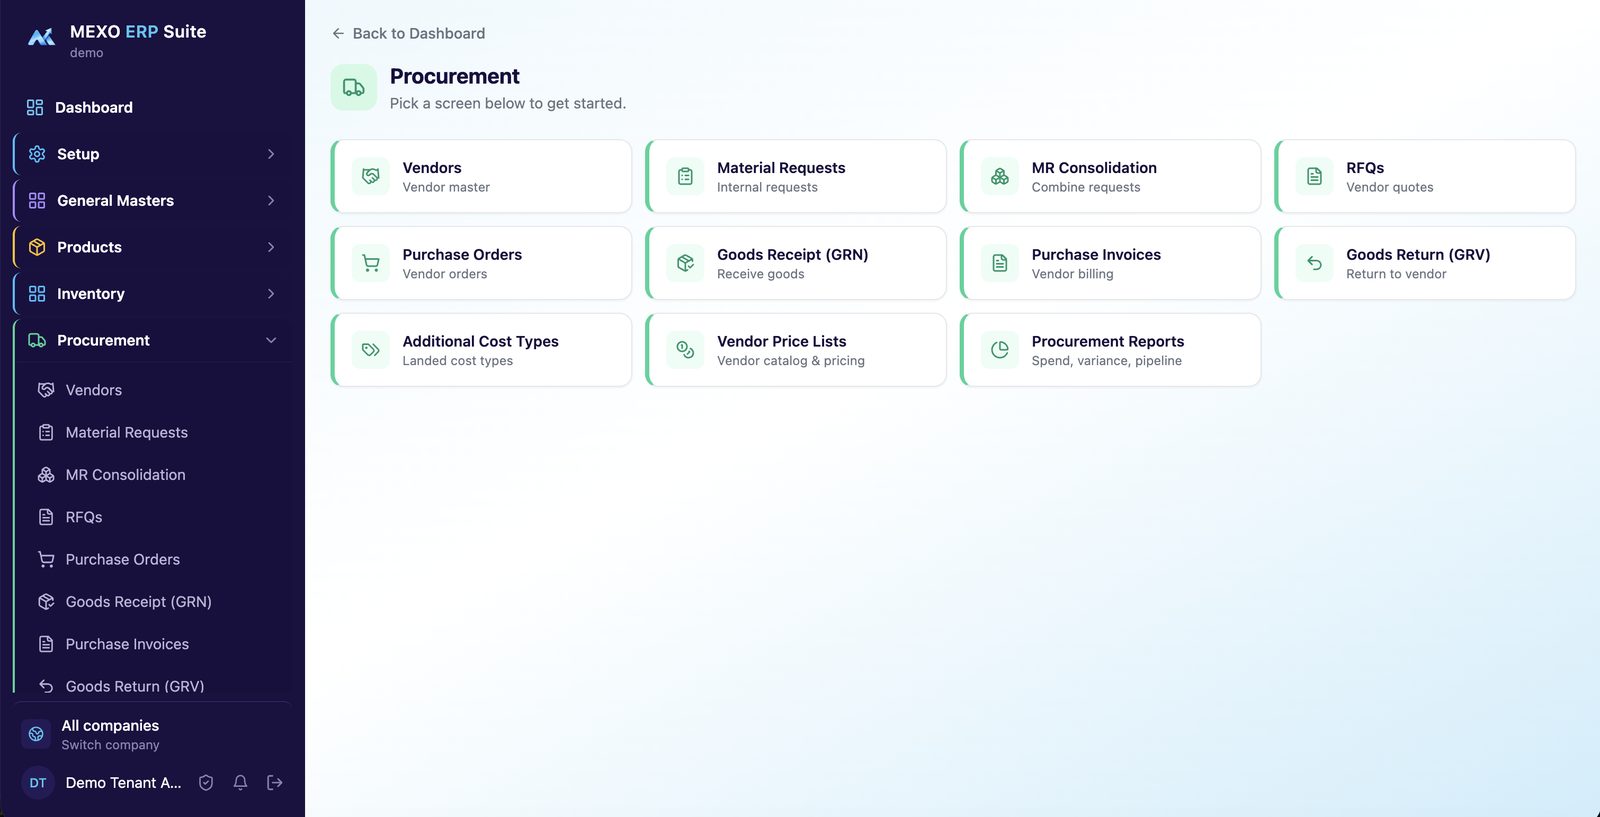Click the Setup gear icon
This screenshot has width=1600, height=817.
coord(37,154)
